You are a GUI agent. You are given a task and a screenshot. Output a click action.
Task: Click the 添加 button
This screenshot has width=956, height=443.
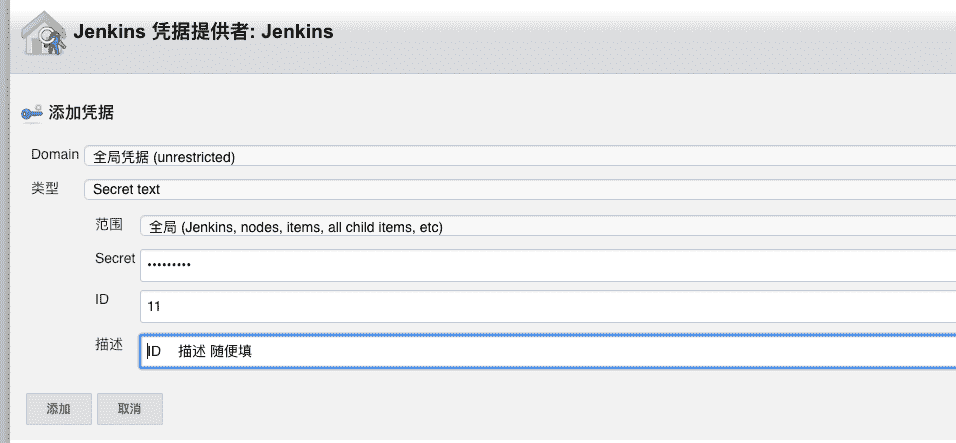(x=59, y=409)
